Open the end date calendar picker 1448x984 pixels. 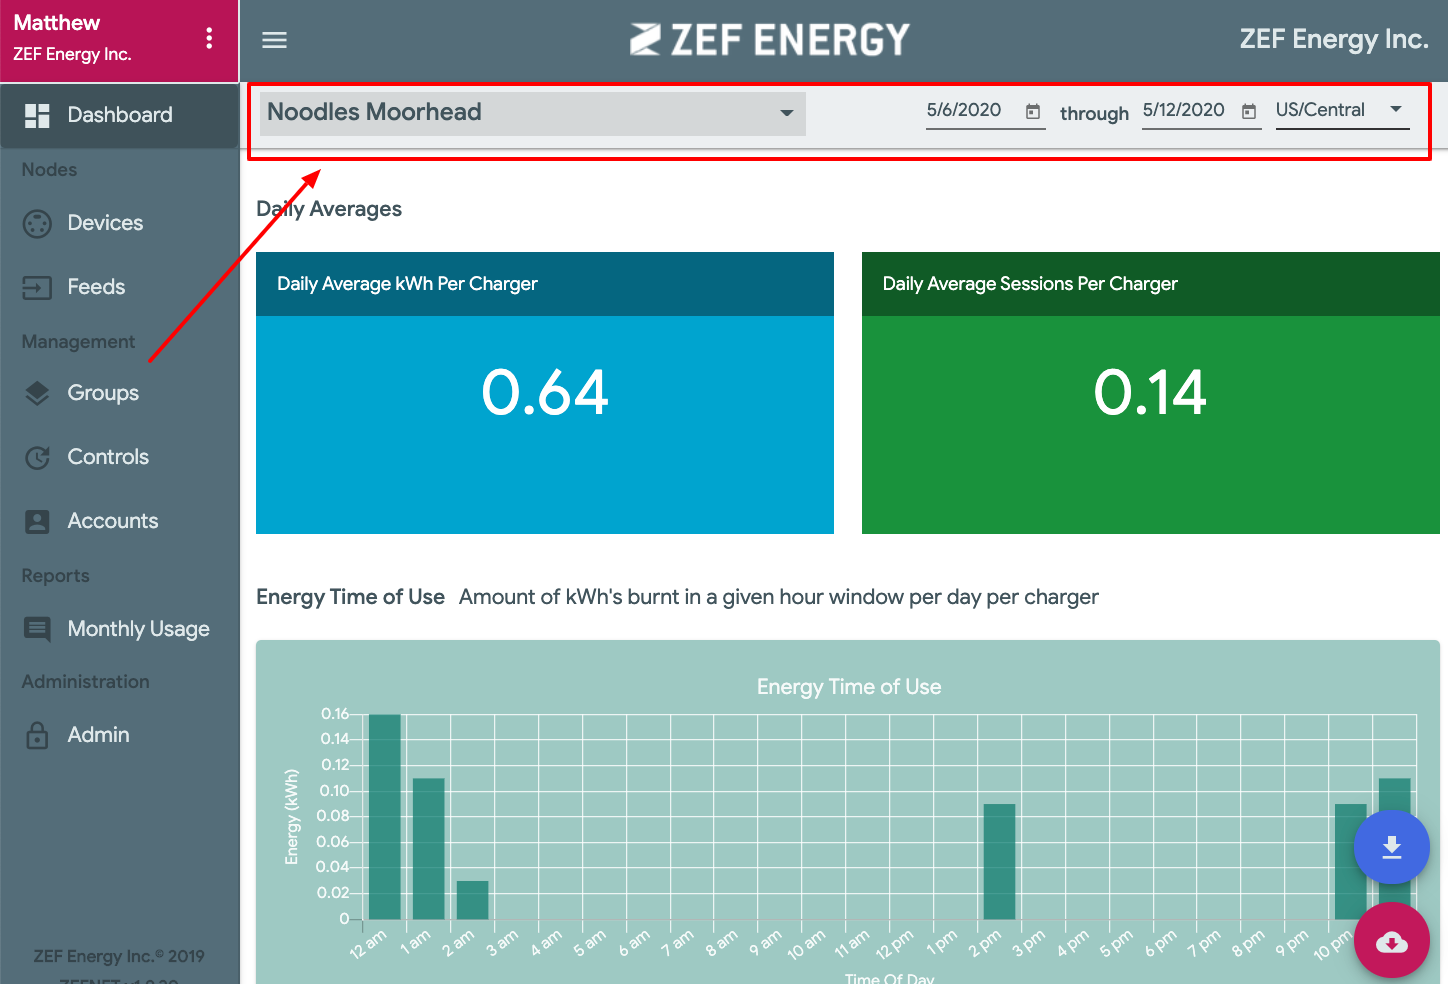click(1249, 111)
